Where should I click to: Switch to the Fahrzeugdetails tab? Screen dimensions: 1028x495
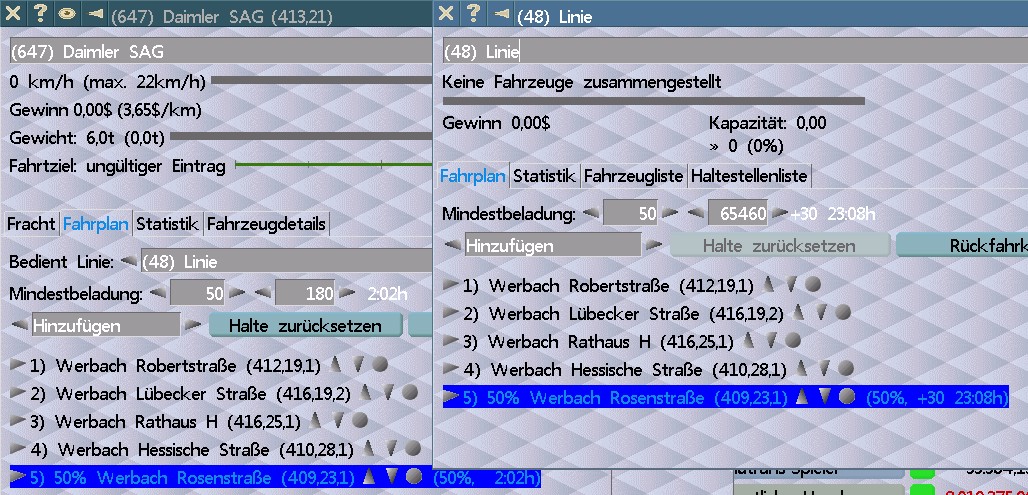tap(266, 224)
